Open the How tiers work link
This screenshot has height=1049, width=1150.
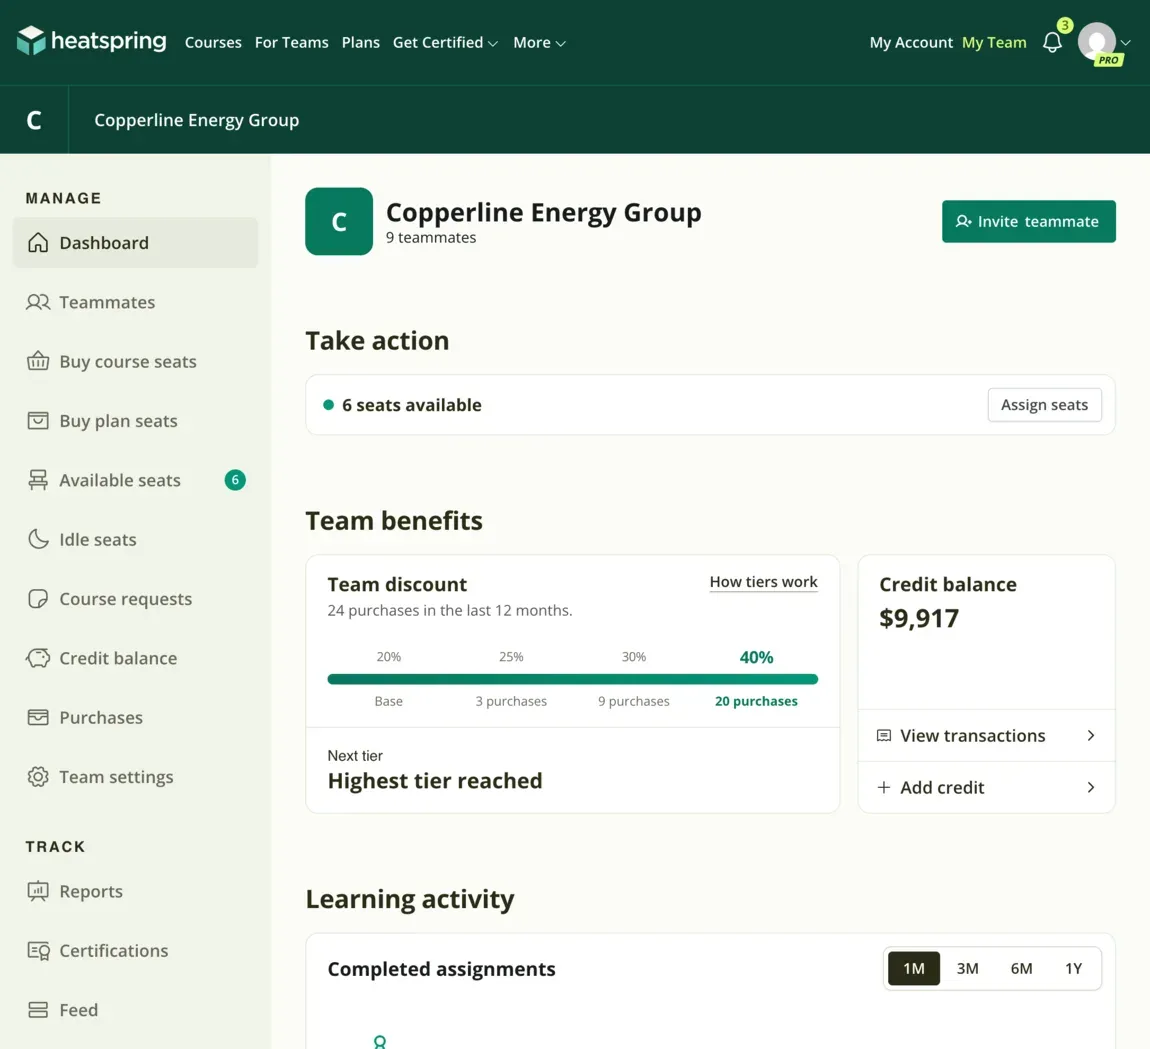click(x=763, y=582)
